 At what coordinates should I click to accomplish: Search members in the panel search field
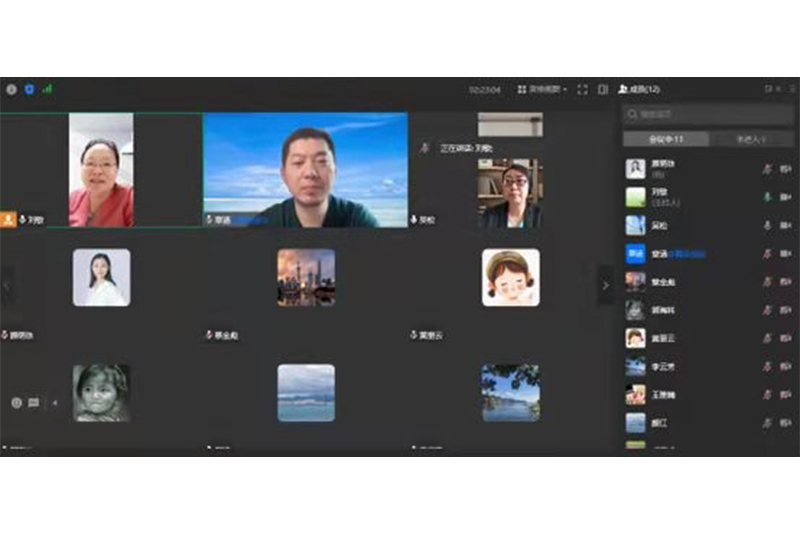click(708, 114)
